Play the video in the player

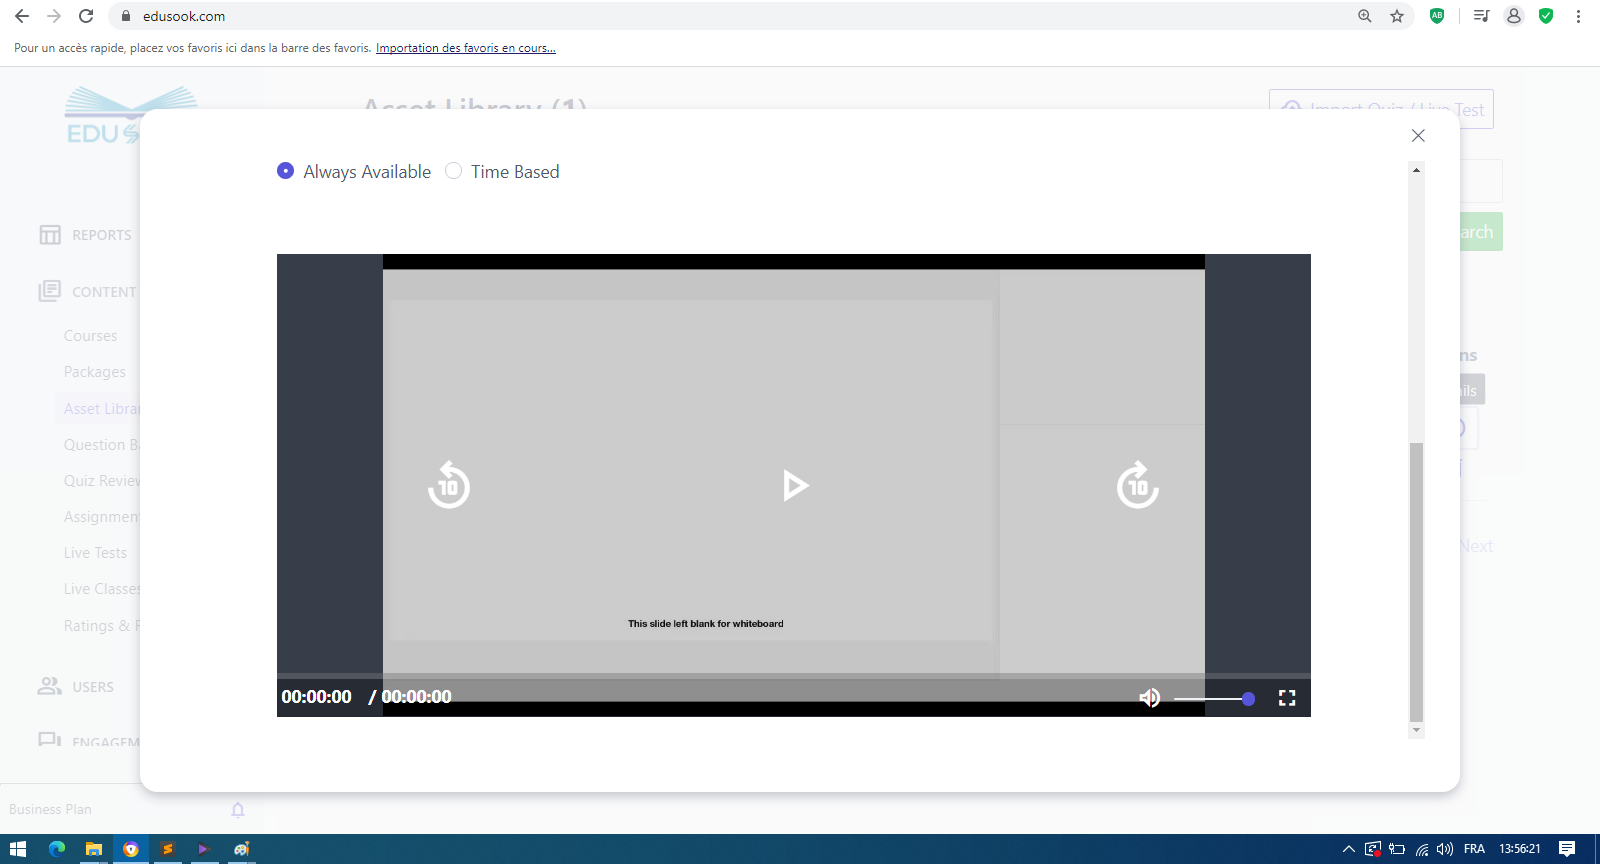point(795,486)
